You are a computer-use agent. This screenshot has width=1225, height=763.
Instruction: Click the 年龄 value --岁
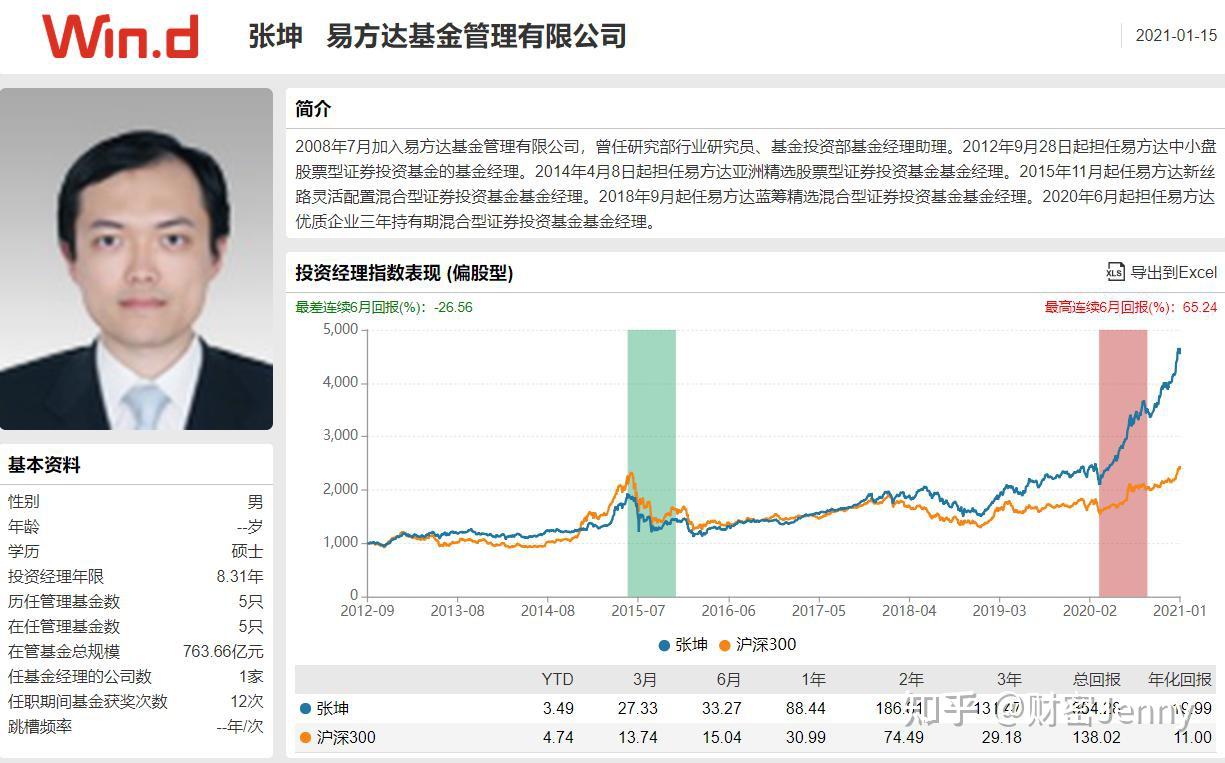(x=250, y=527)
